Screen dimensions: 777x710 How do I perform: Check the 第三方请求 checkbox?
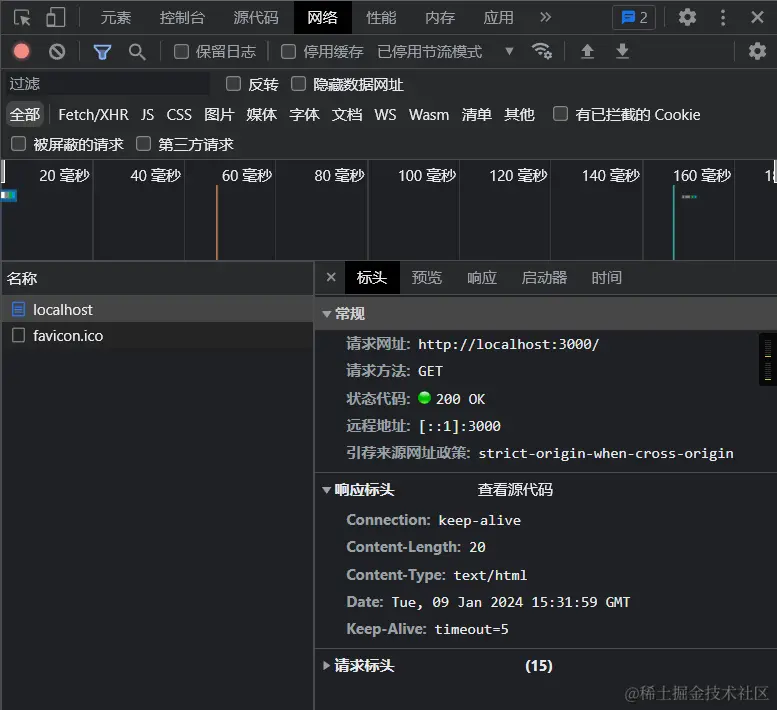tap(143, 144)
